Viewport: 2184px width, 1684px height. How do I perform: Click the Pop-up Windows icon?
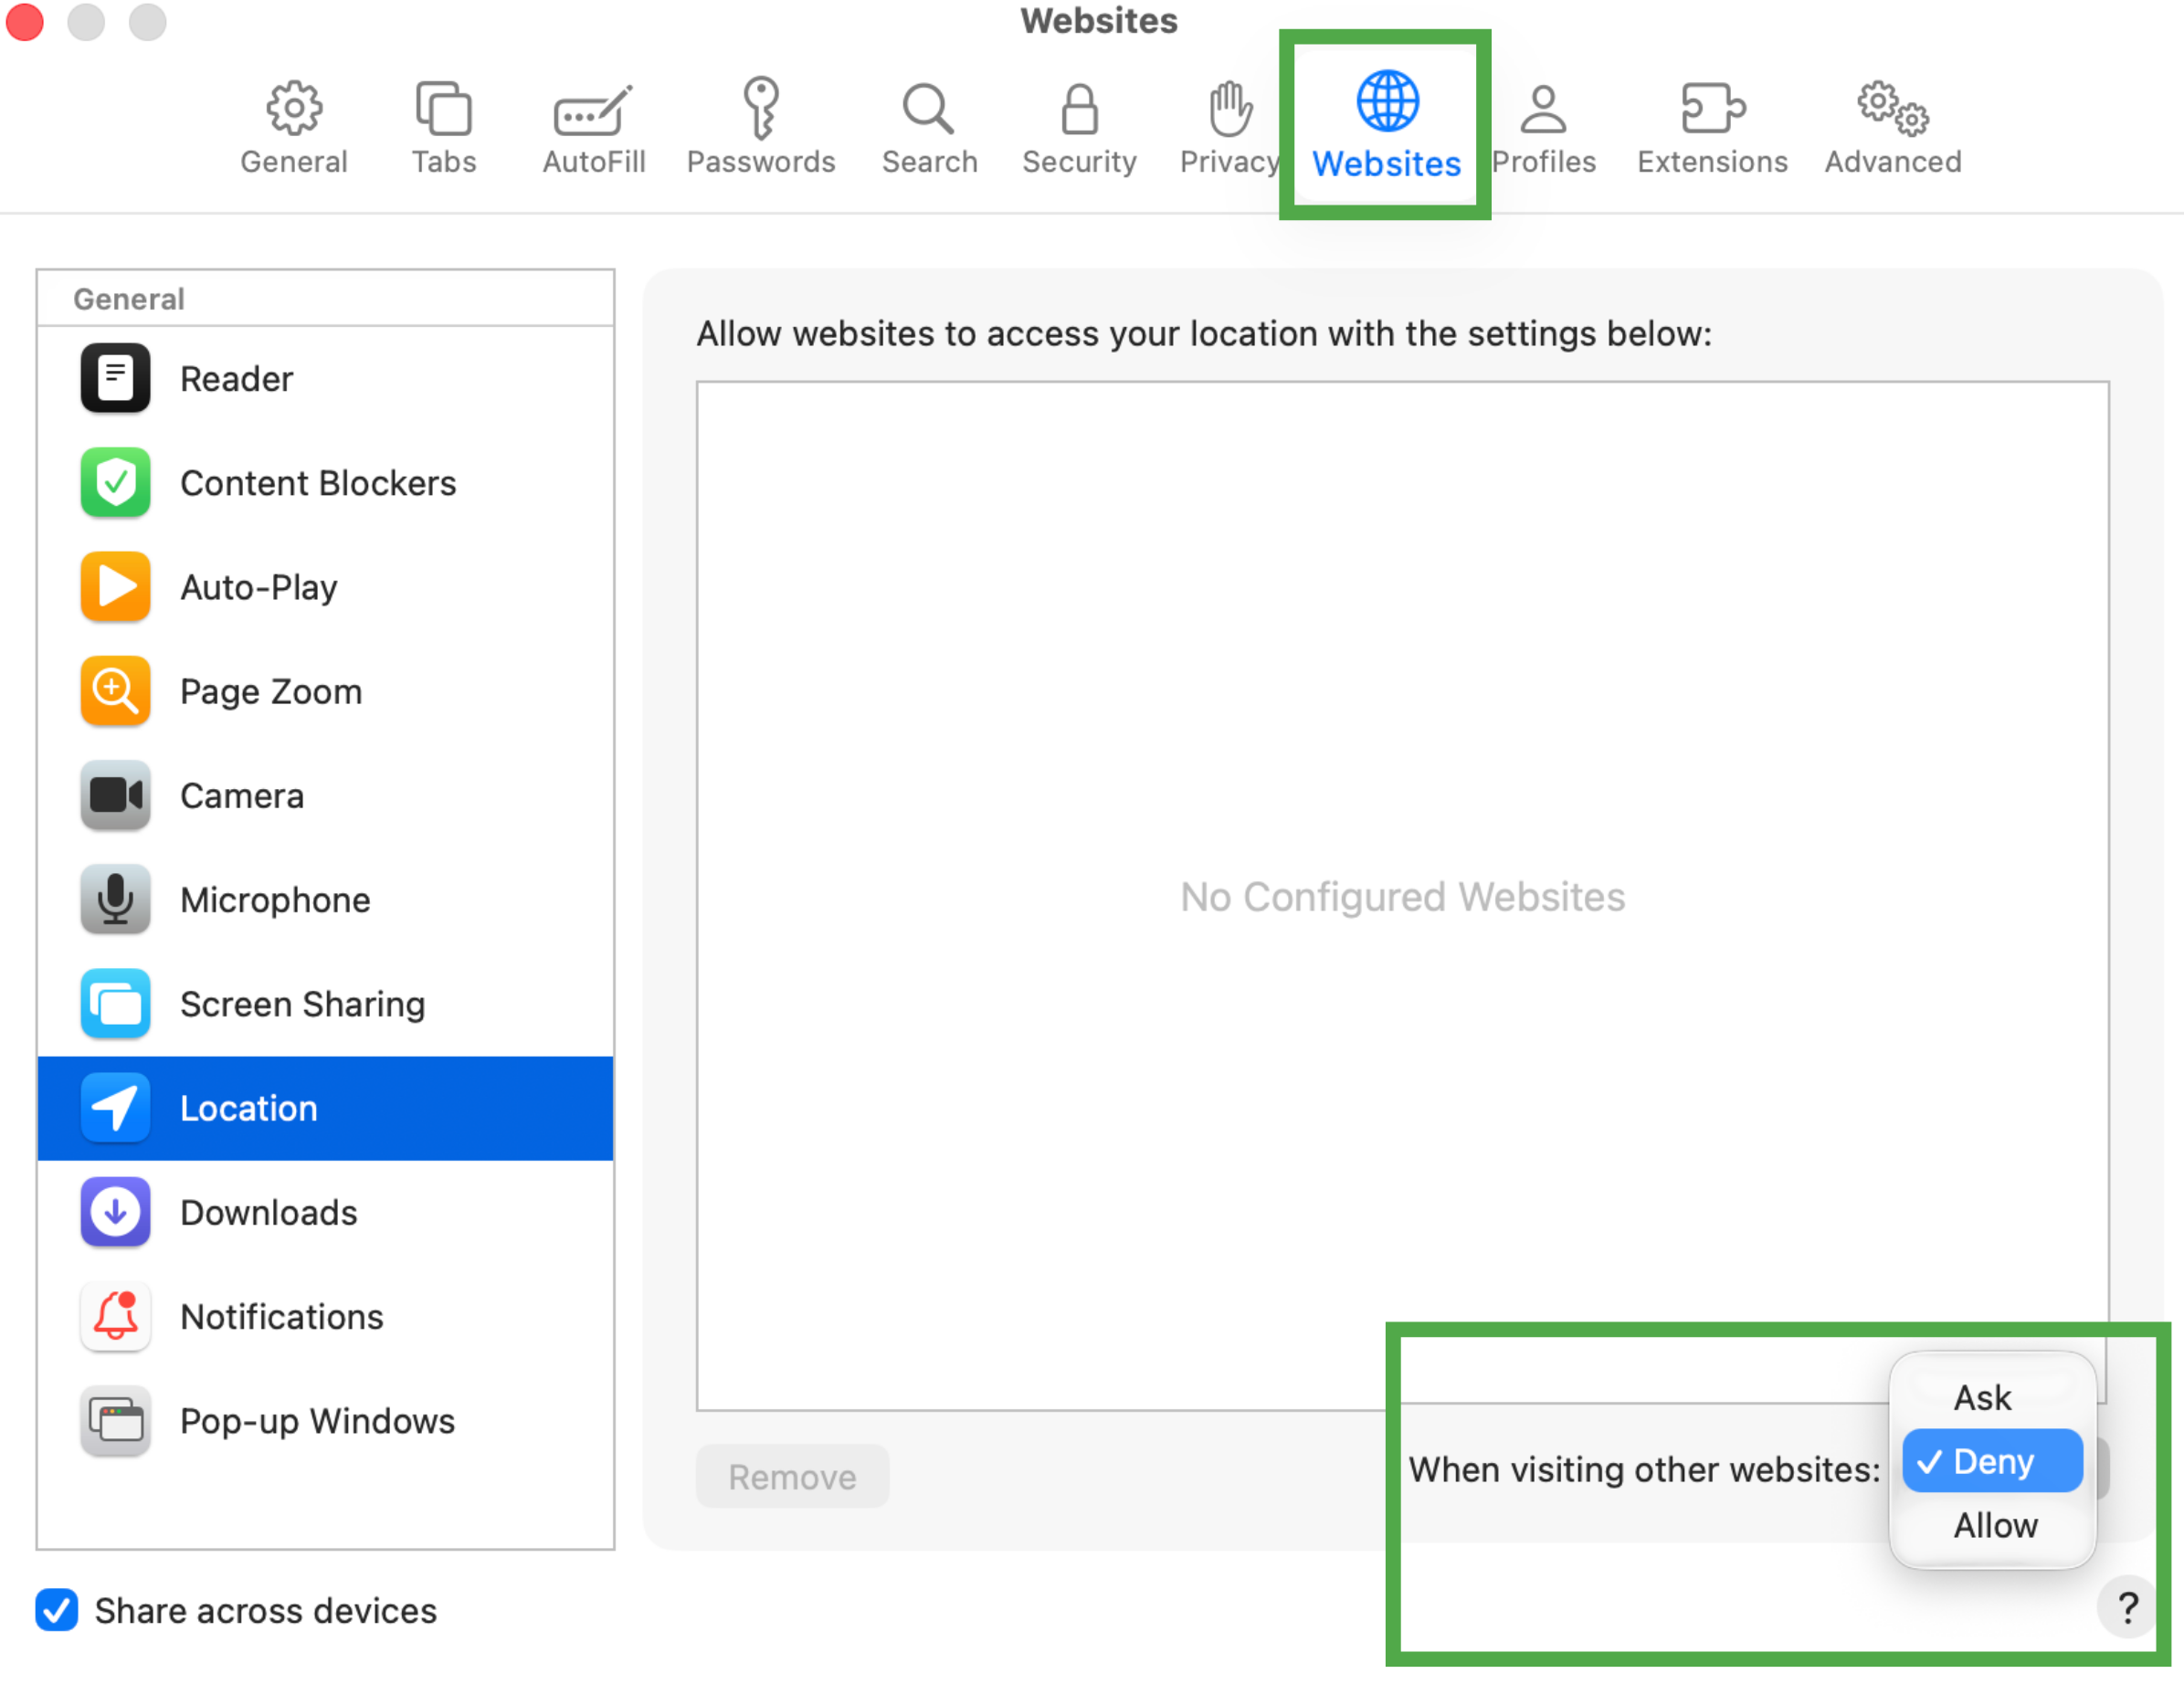tap(115, 1420)
